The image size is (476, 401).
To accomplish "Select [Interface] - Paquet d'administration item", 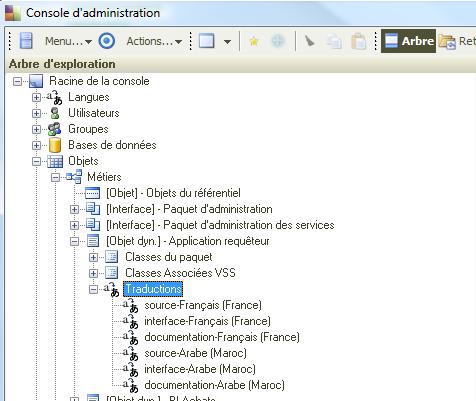I will tap(189, 209).
